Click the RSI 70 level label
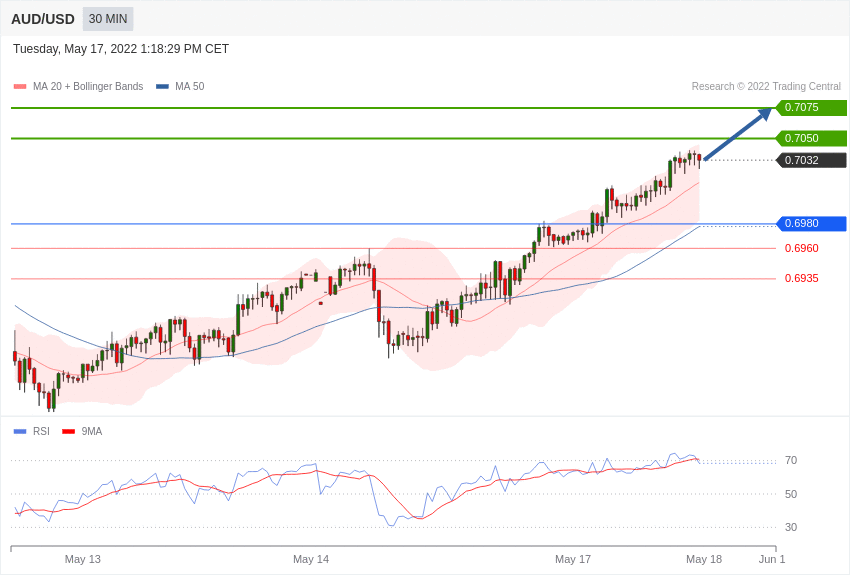850x576 pixels. [x=791, y=460]
